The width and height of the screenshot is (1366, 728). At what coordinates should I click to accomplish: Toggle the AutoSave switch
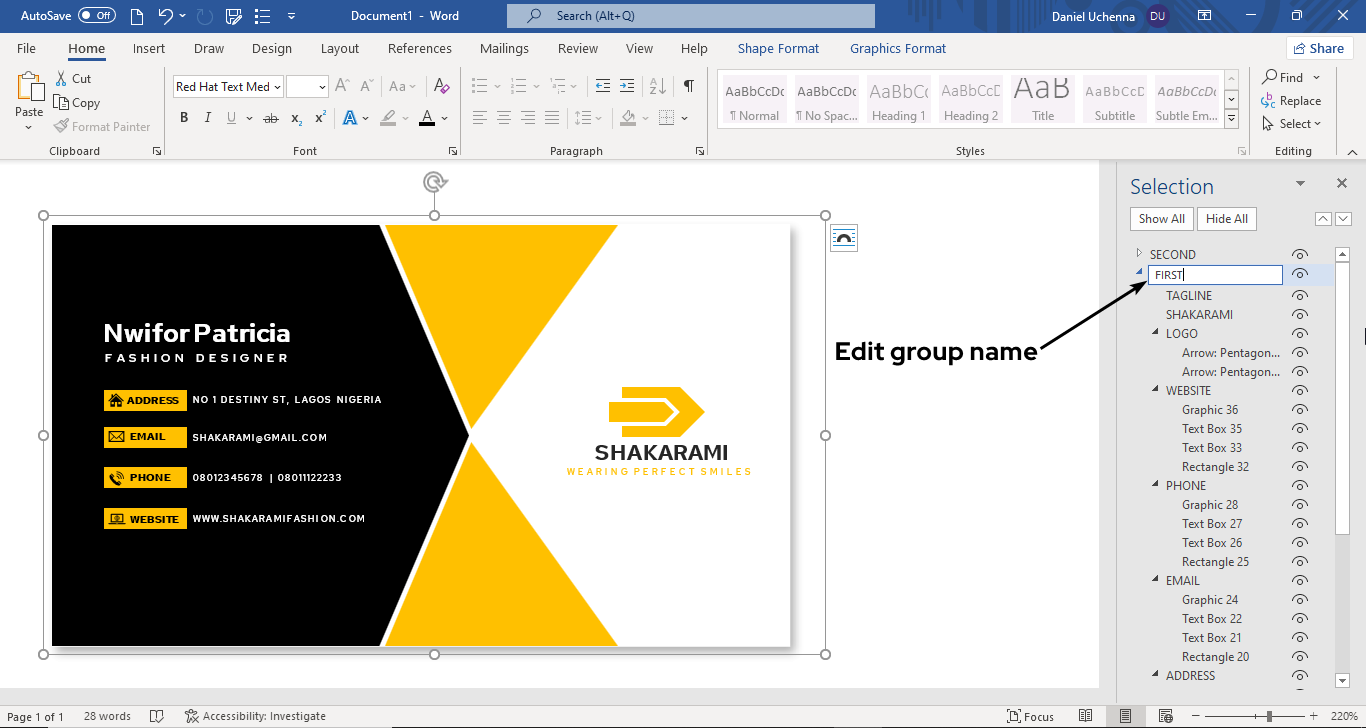pos(97,16)
